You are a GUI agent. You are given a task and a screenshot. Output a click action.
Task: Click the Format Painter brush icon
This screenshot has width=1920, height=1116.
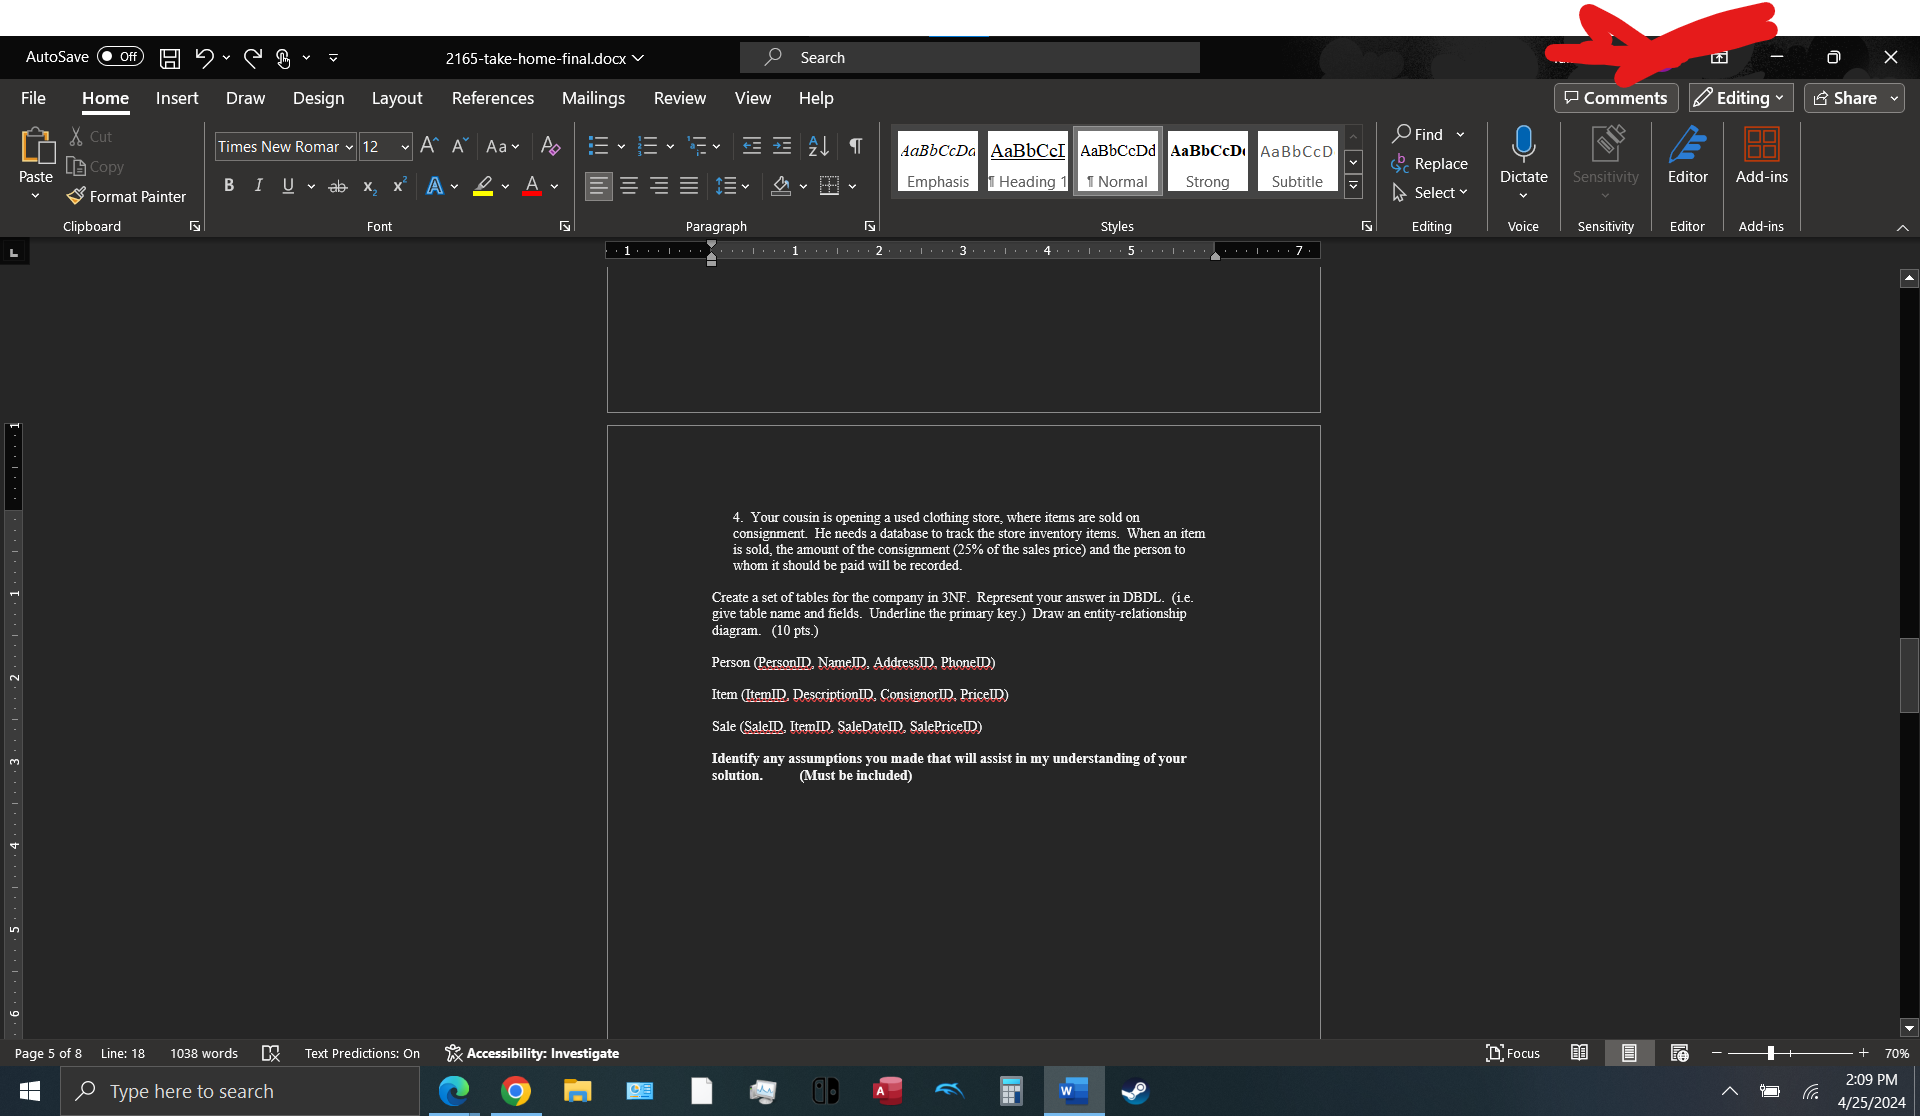pos(76,196)
